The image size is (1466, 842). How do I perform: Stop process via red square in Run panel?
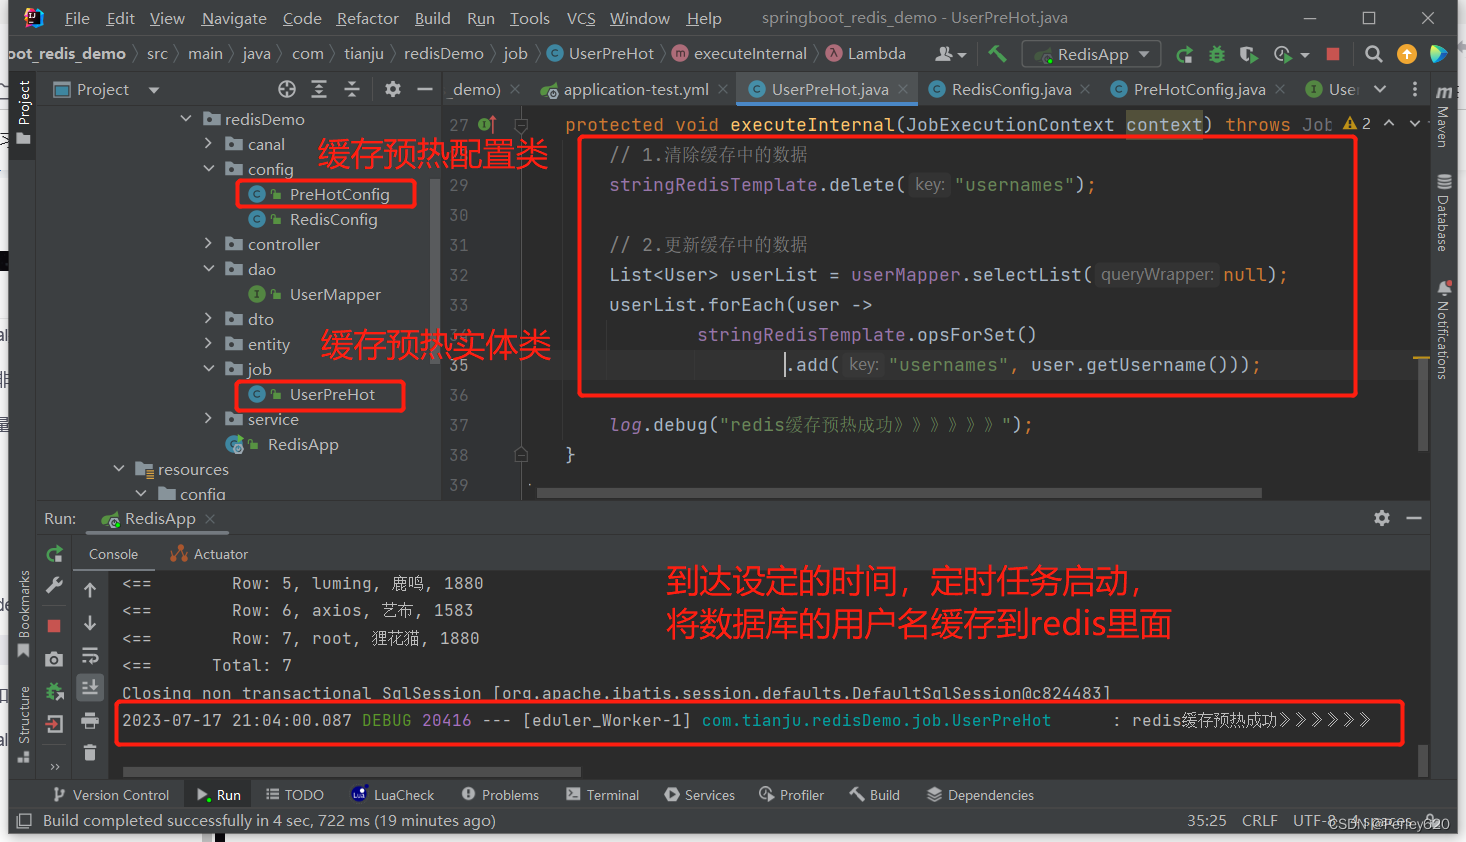[x=54, y=626]
